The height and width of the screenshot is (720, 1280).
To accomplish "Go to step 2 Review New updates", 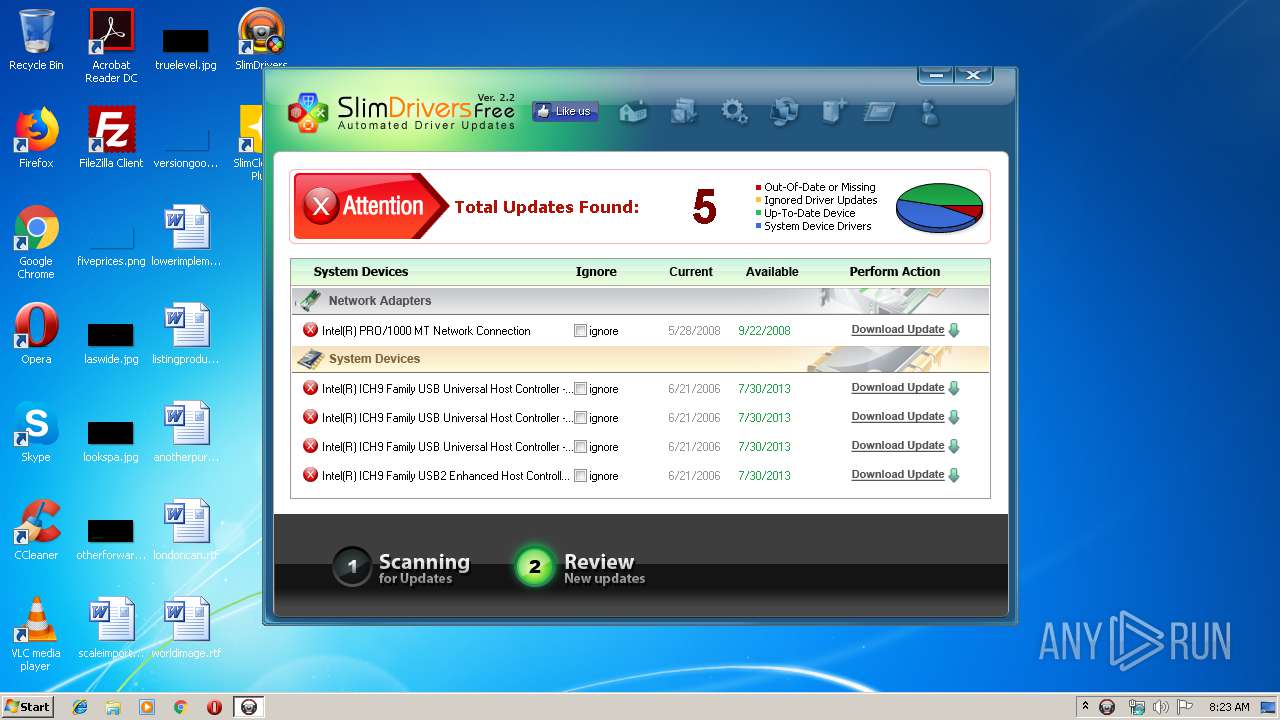I will click(x=580, y=567).
